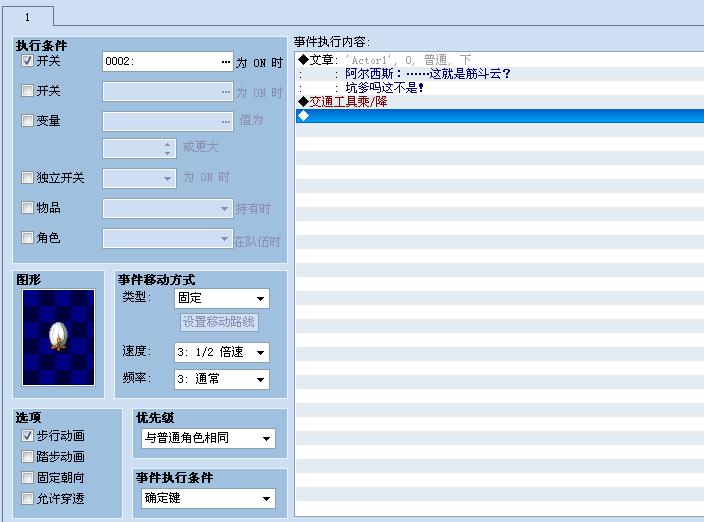Click the disabled second 开关 selector field

(168, 92)
